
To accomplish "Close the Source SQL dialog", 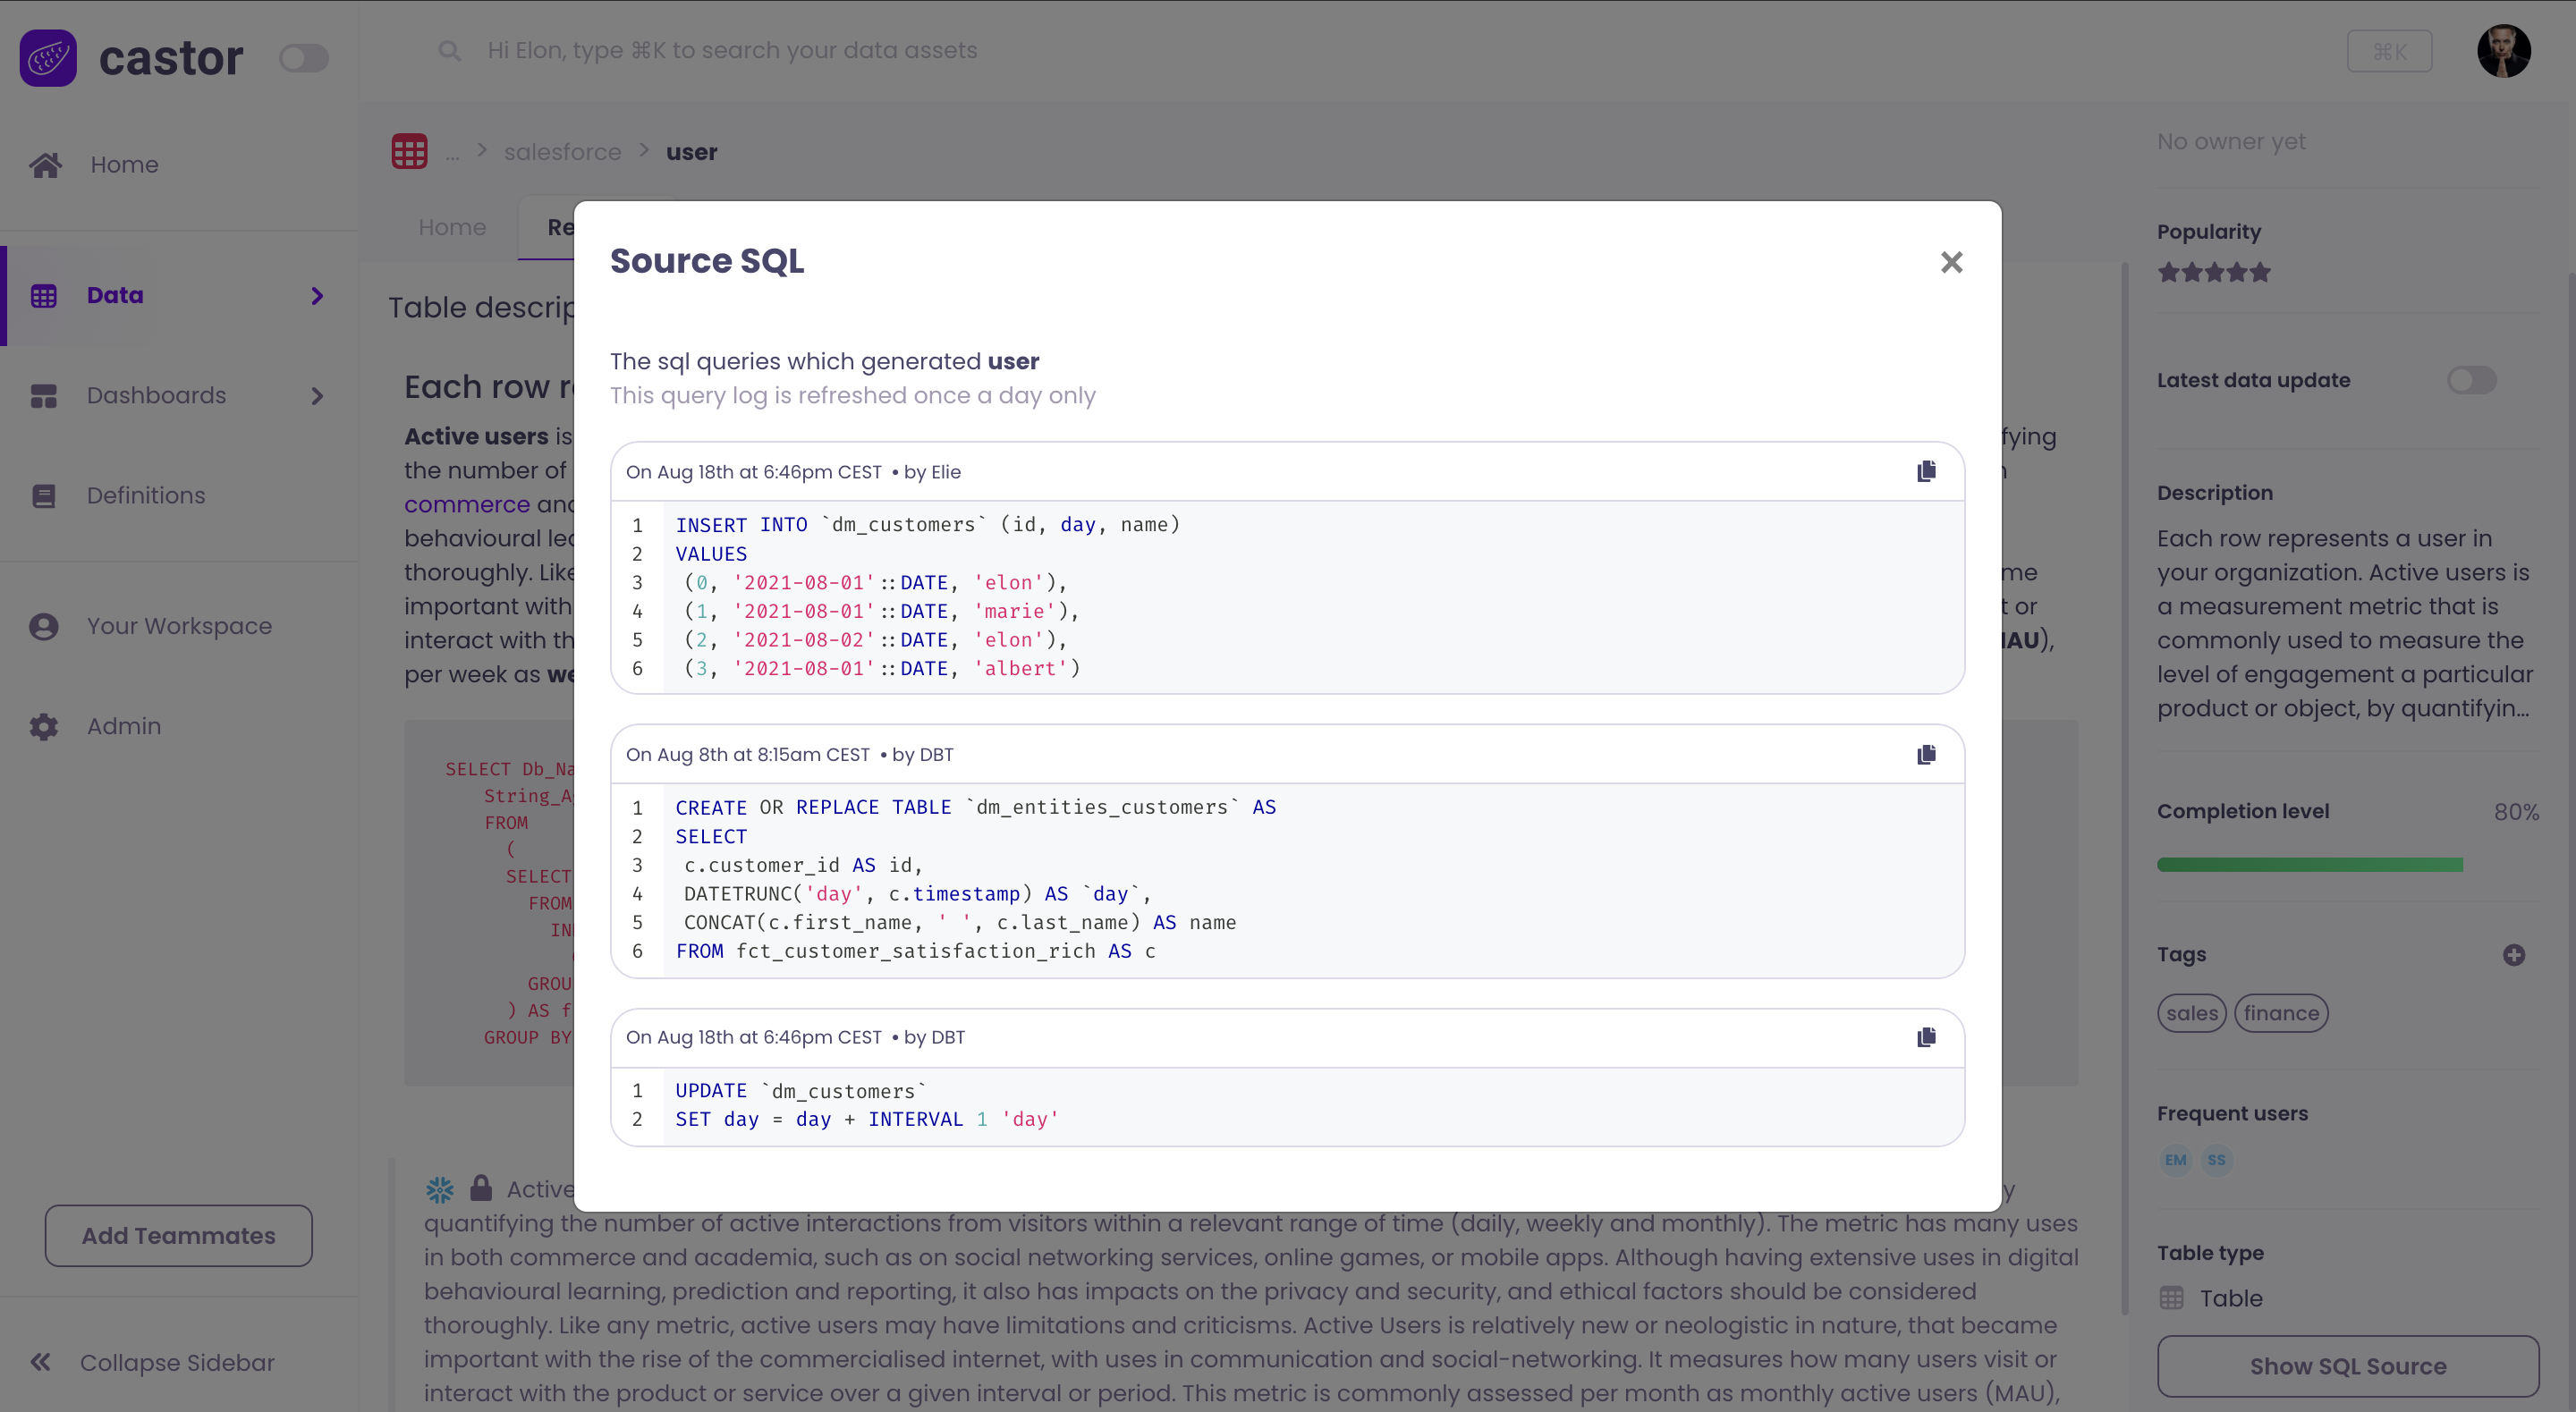I will [1951, 262].
